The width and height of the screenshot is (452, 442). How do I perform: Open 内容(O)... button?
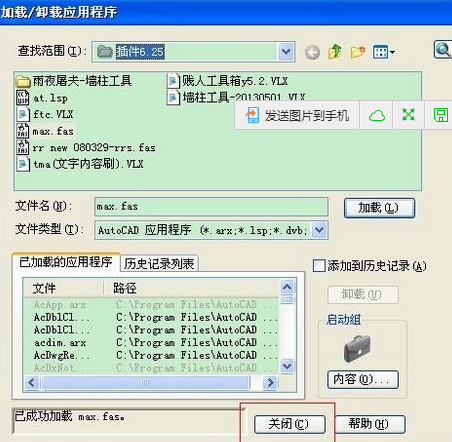tap(363, 379)
